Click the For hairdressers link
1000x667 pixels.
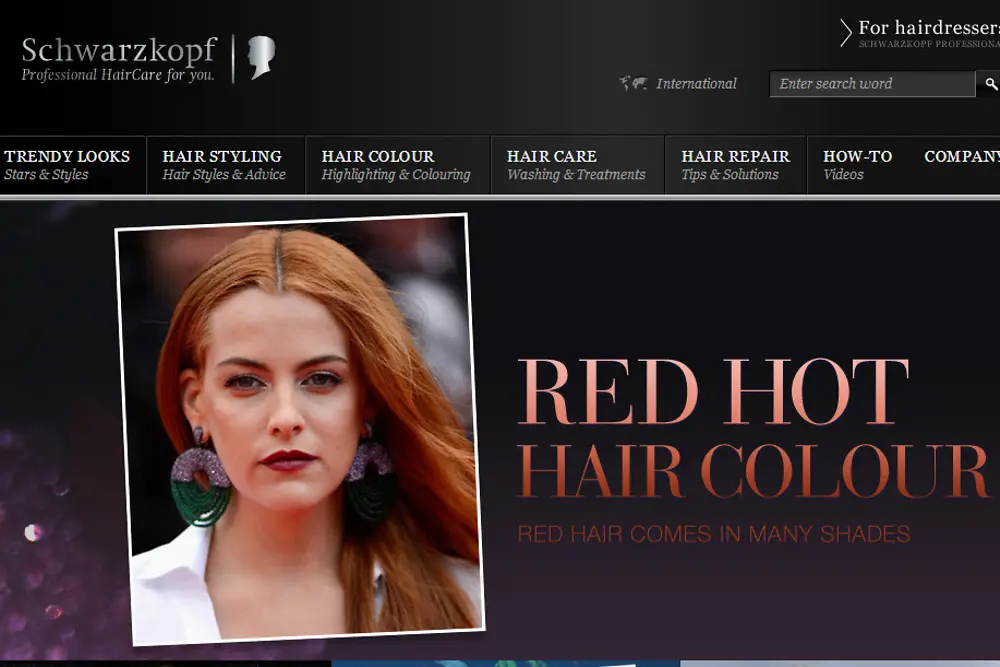point(928,29)
